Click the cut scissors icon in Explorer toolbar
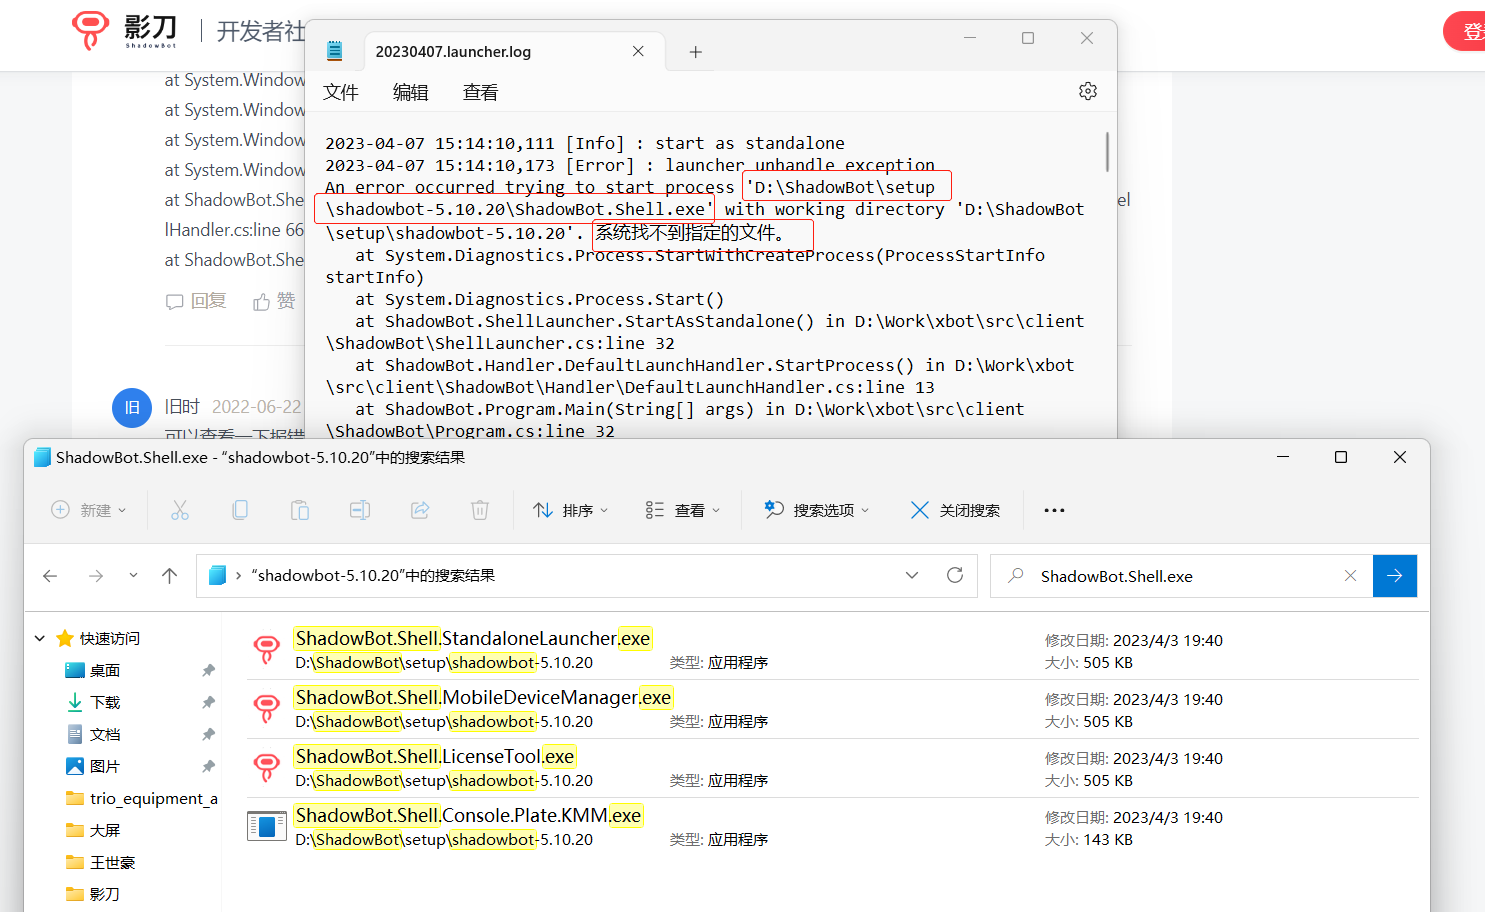Viewport: 1485px width, 912px height. [180, 510]
